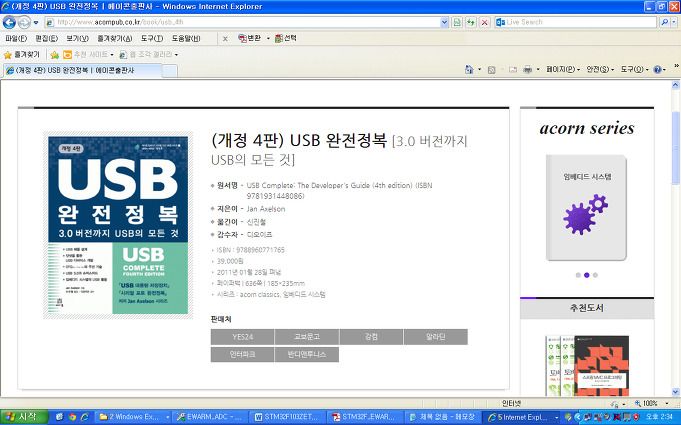Screen dimensions: 681x425
Task: Click the 교보문고 seller button
Action: pos(307,337)
